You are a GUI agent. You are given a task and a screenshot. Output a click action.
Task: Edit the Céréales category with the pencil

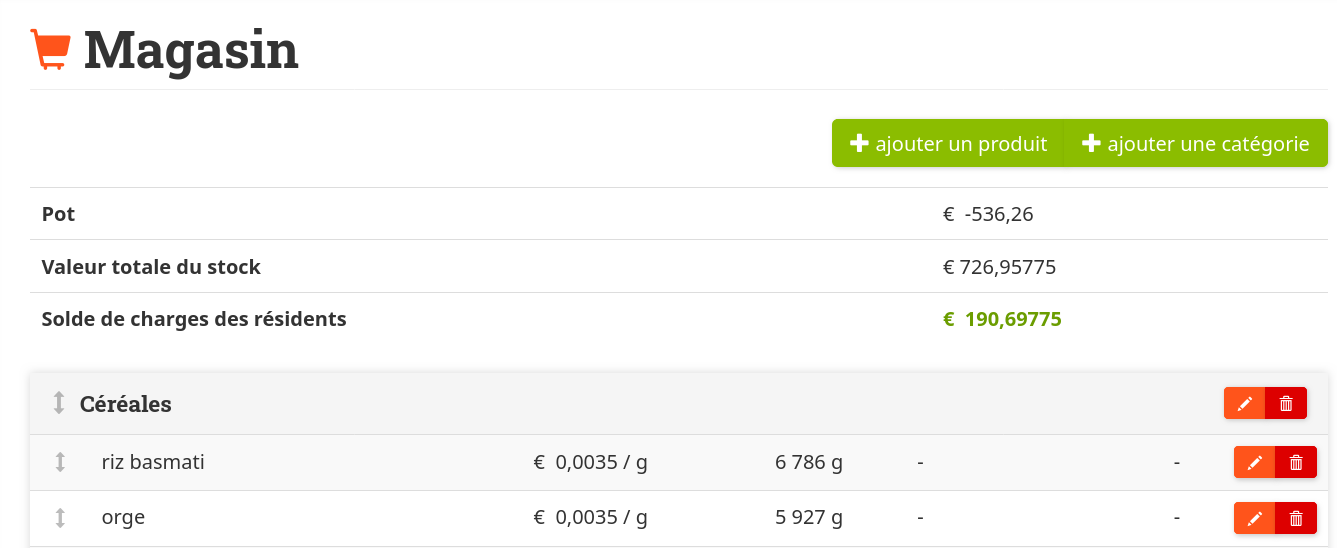pos(1244,403)
